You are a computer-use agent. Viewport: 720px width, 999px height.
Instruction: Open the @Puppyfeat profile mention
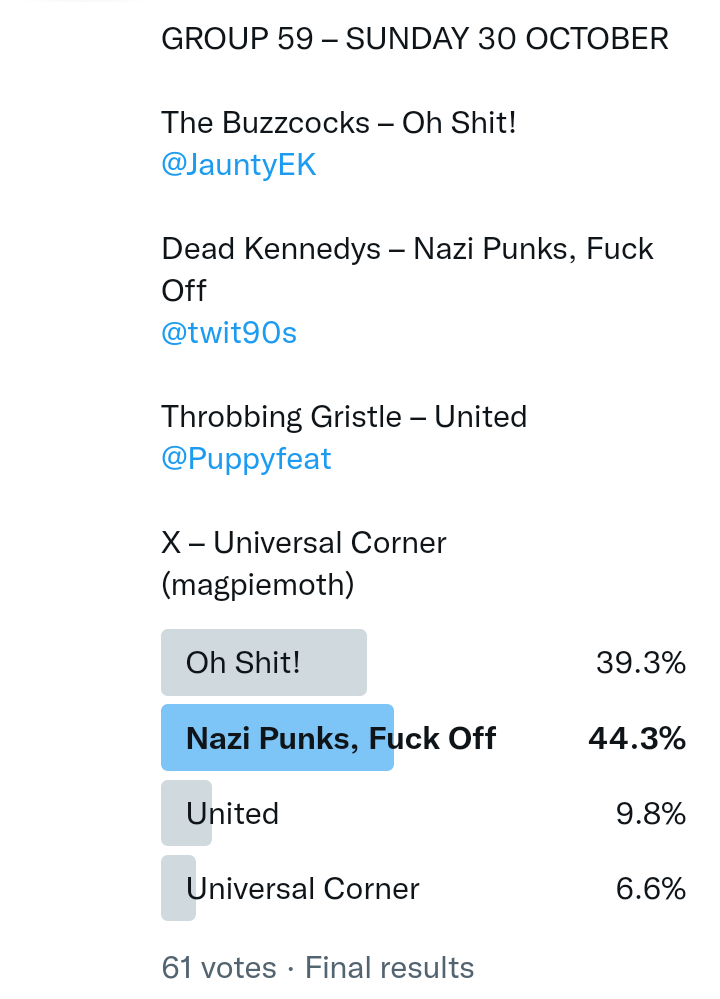tap(246, 458)
